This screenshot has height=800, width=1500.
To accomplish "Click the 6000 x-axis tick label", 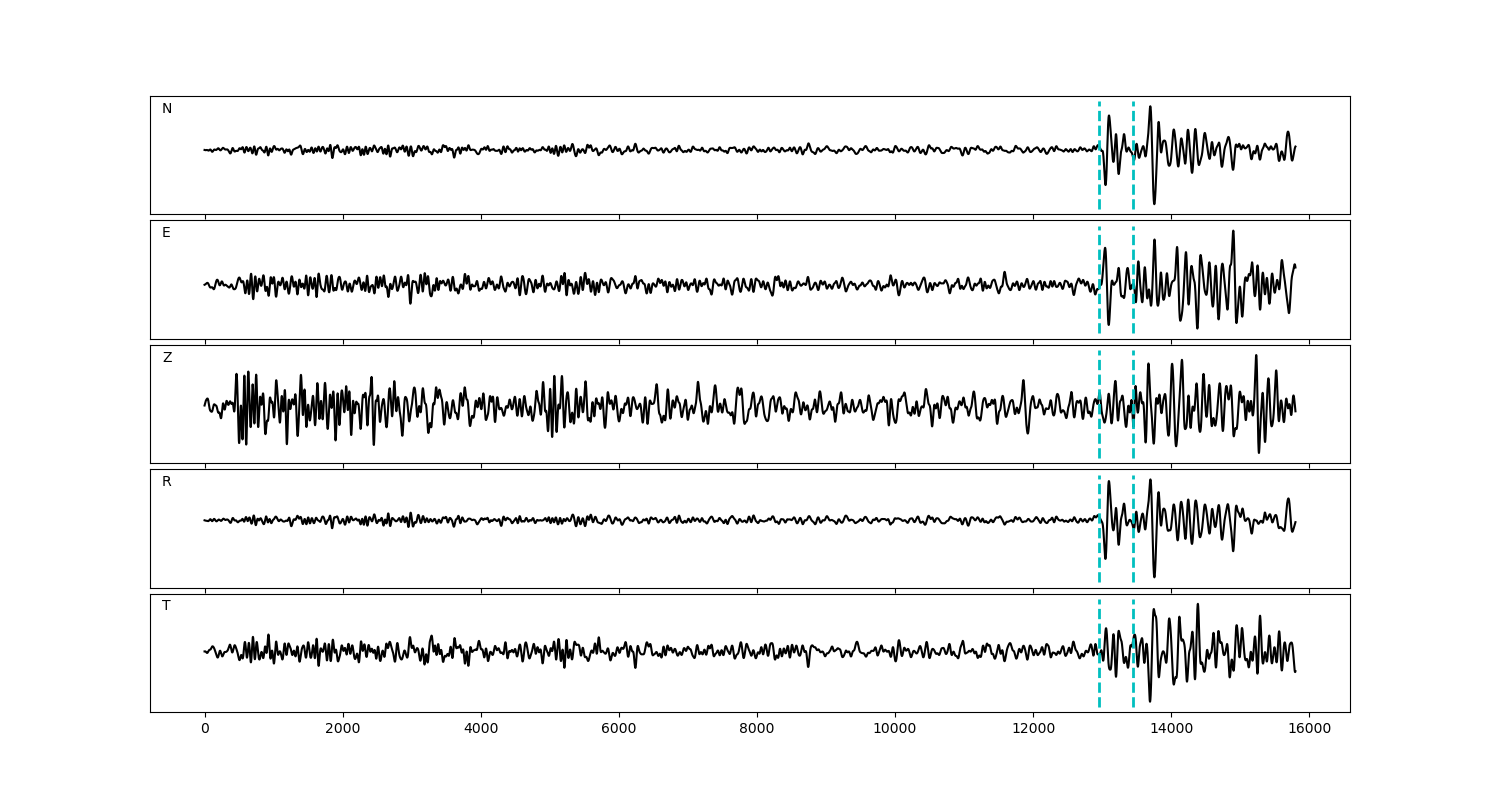I will [619, 730].
